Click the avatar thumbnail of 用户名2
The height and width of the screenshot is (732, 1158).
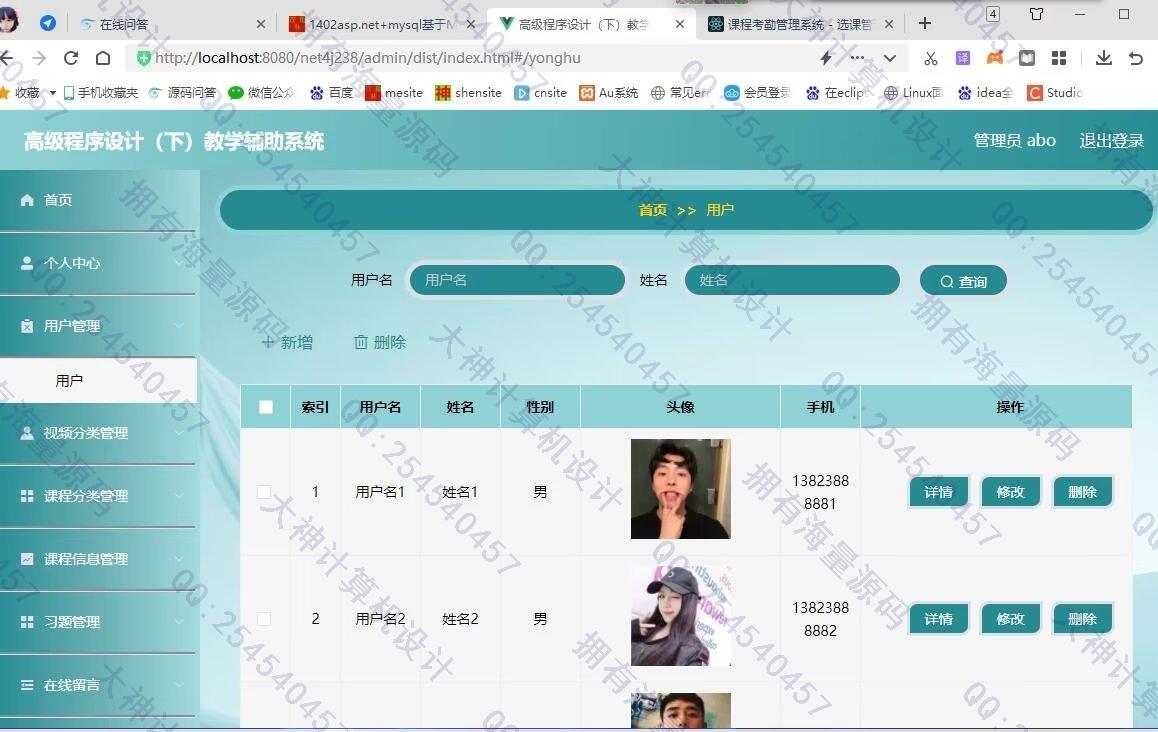[x=680, y=616]
